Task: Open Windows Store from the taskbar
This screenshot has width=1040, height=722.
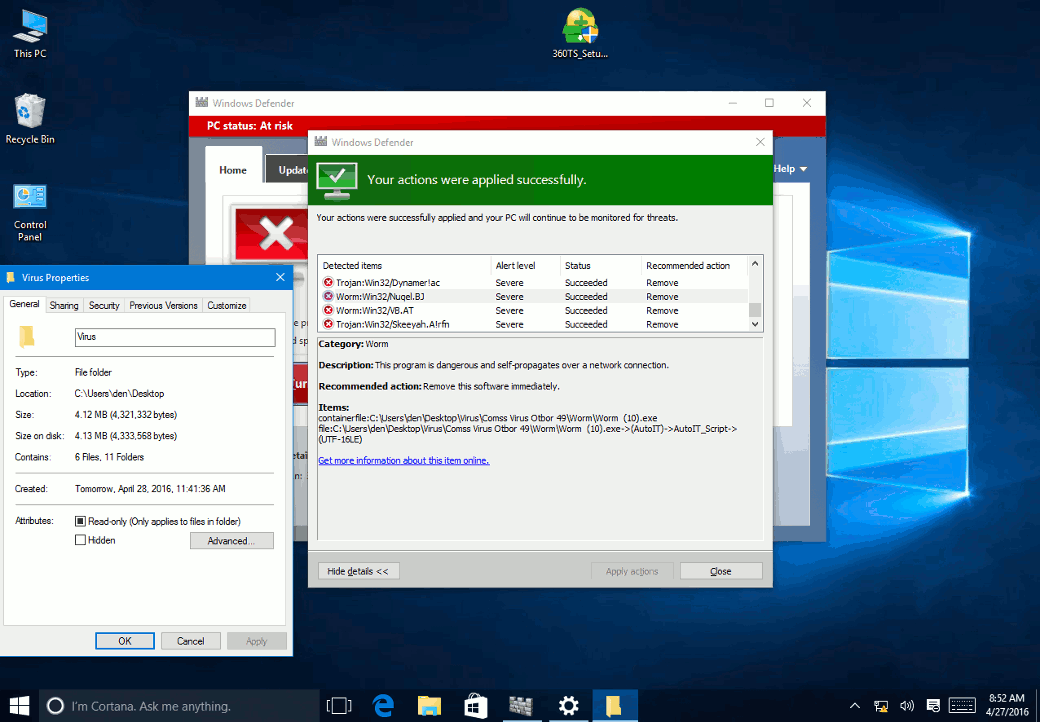Action: pyautogui.click(x=475, y=706)
